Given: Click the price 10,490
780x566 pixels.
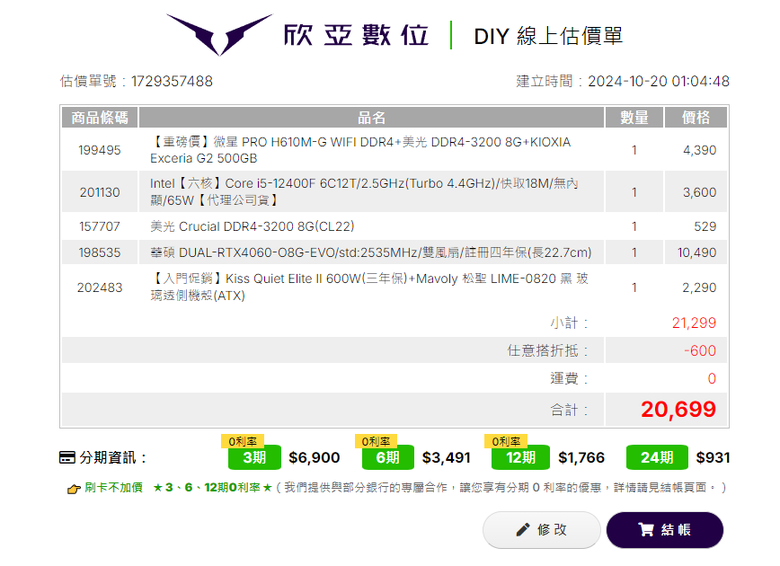Looking at the screenshot, I should click(x=696, y=253).
